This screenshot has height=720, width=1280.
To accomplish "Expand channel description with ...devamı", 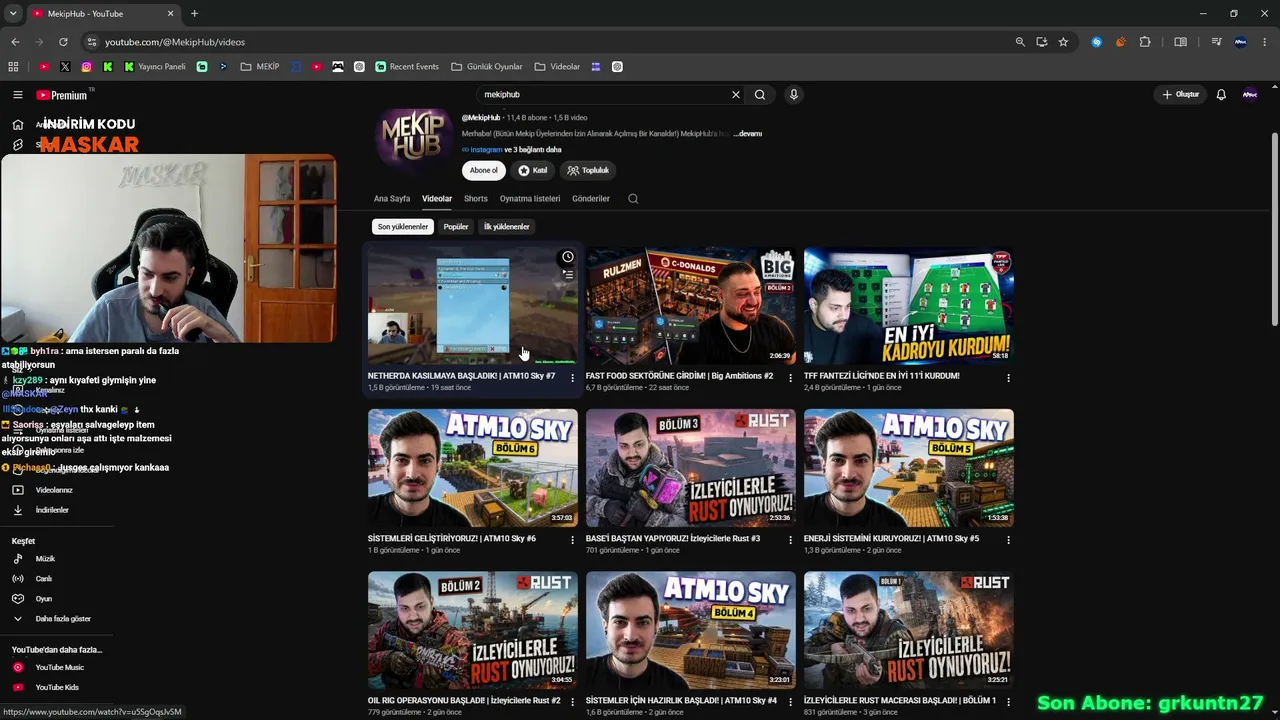I will 748,133.
